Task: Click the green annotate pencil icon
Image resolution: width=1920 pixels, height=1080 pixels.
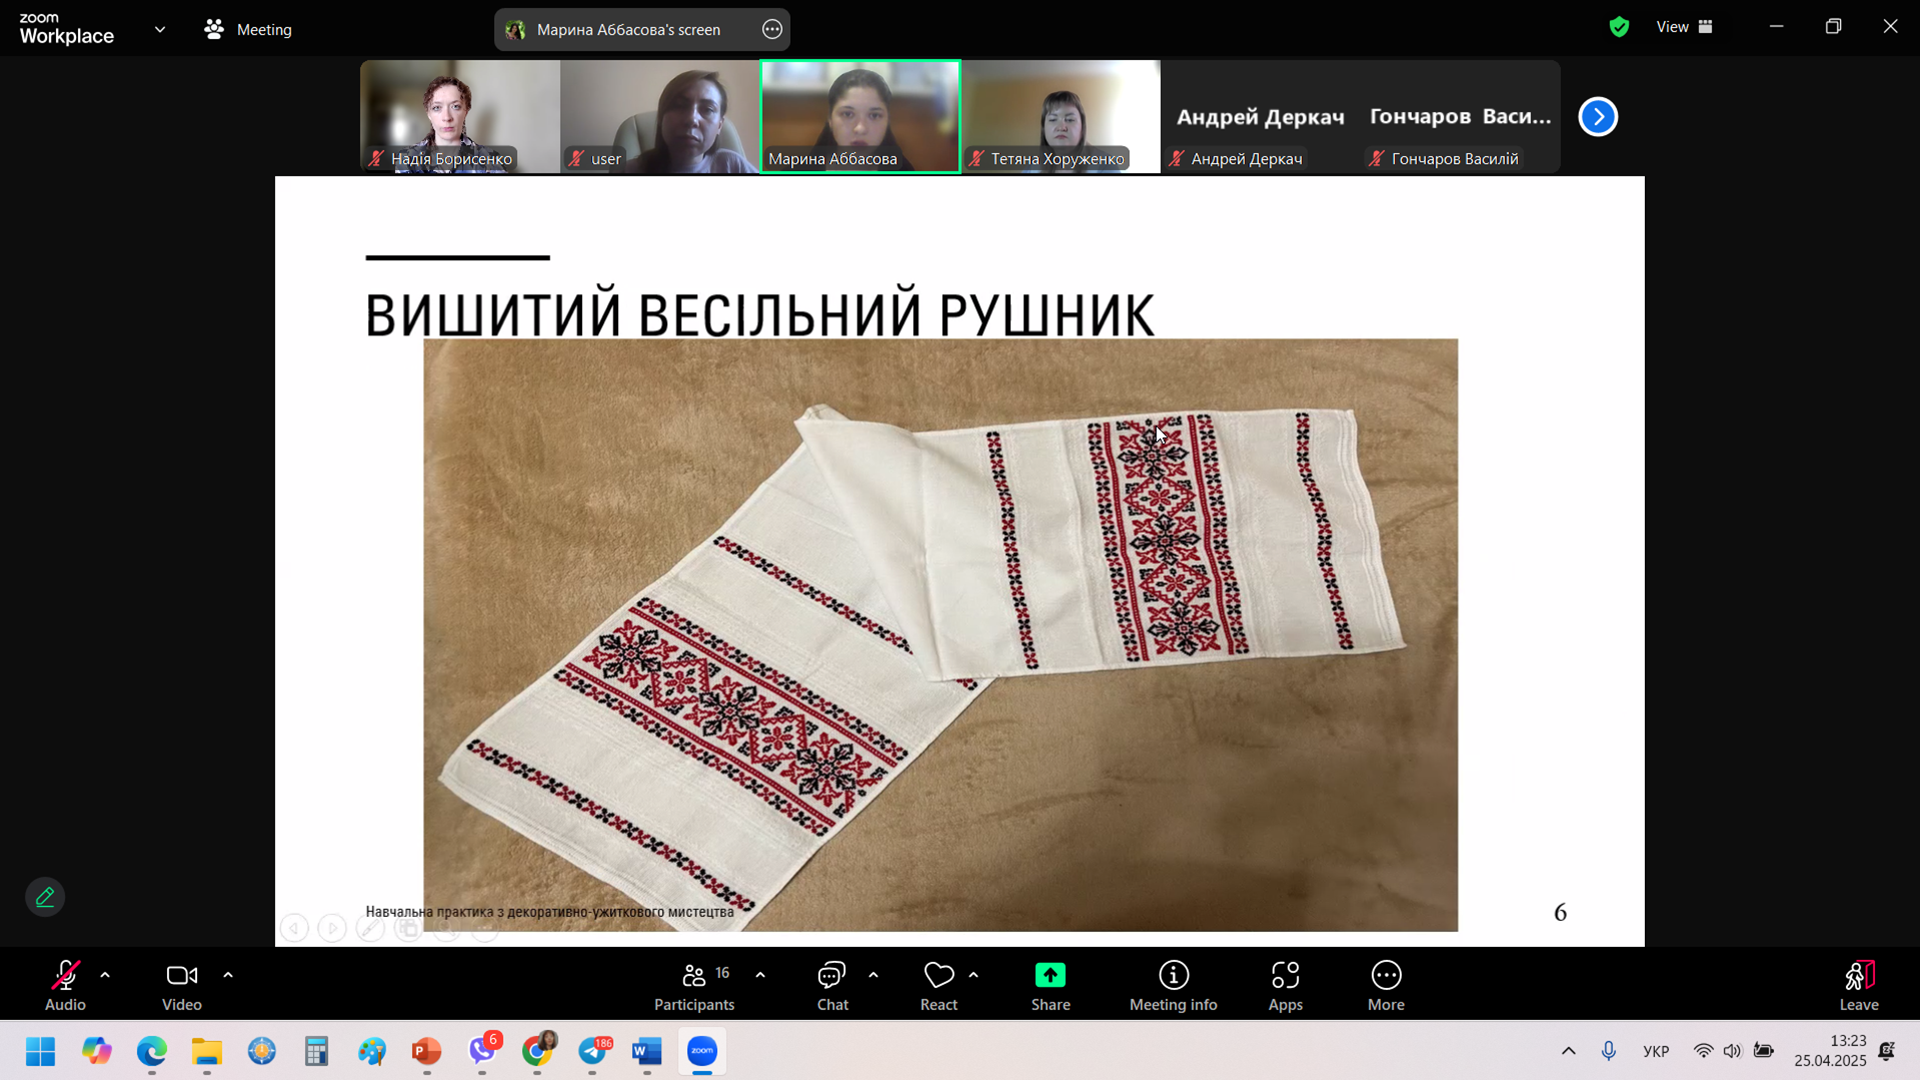Action: [x=45, y=897]
